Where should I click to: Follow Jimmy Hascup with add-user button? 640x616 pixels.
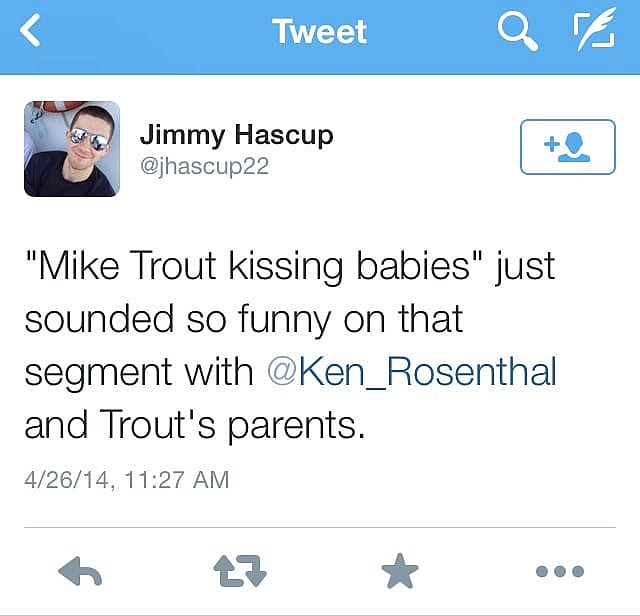click(x=567, y=147)
